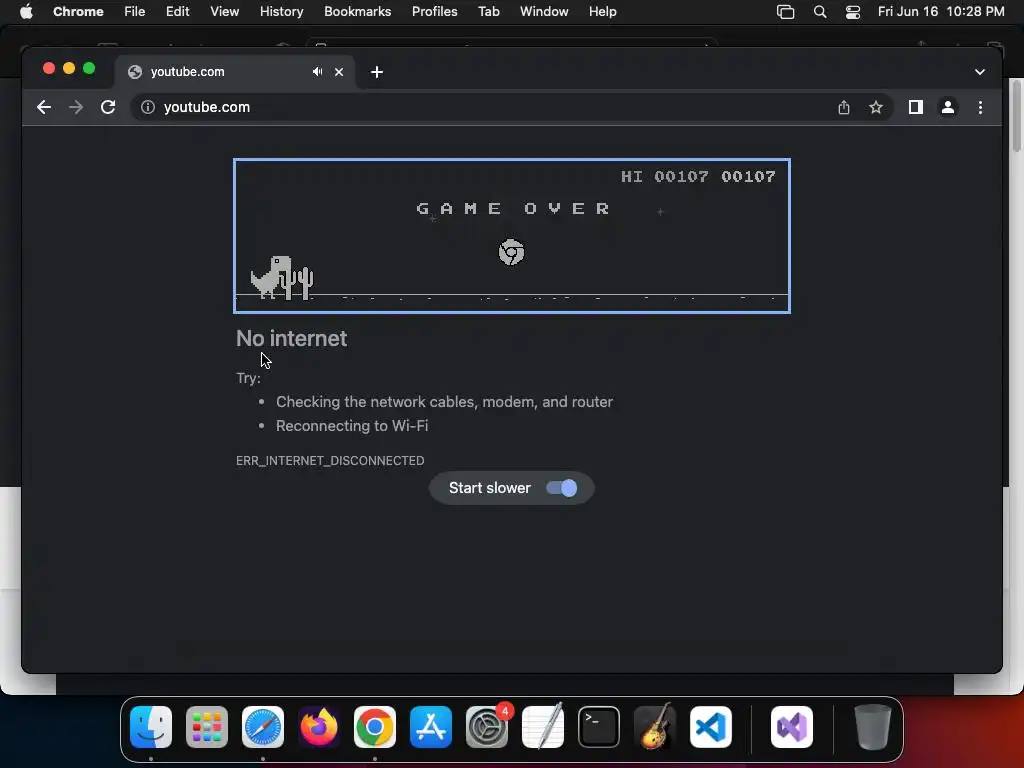Share this page using the share icon
The height and width of the screenshot is (768, 1024).
pyautogui.click(x=844, y=107)
